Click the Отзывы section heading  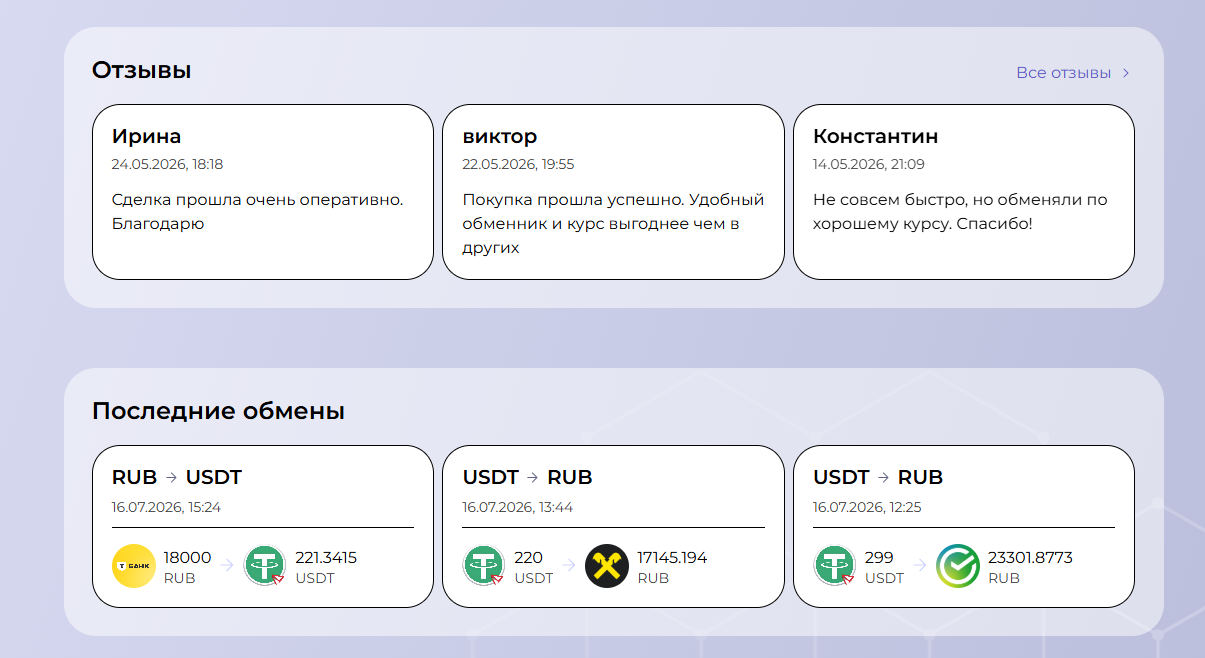coord(141,70)
